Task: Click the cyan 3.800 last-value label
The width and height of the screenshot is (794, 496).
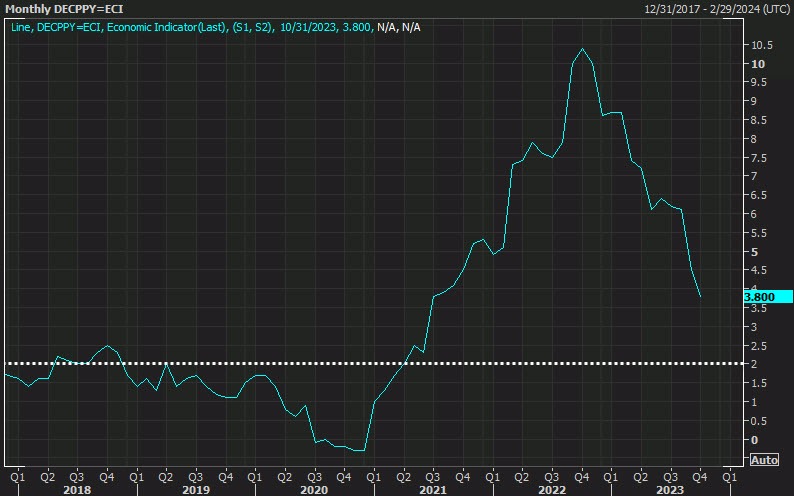Action: click(760, 297)
